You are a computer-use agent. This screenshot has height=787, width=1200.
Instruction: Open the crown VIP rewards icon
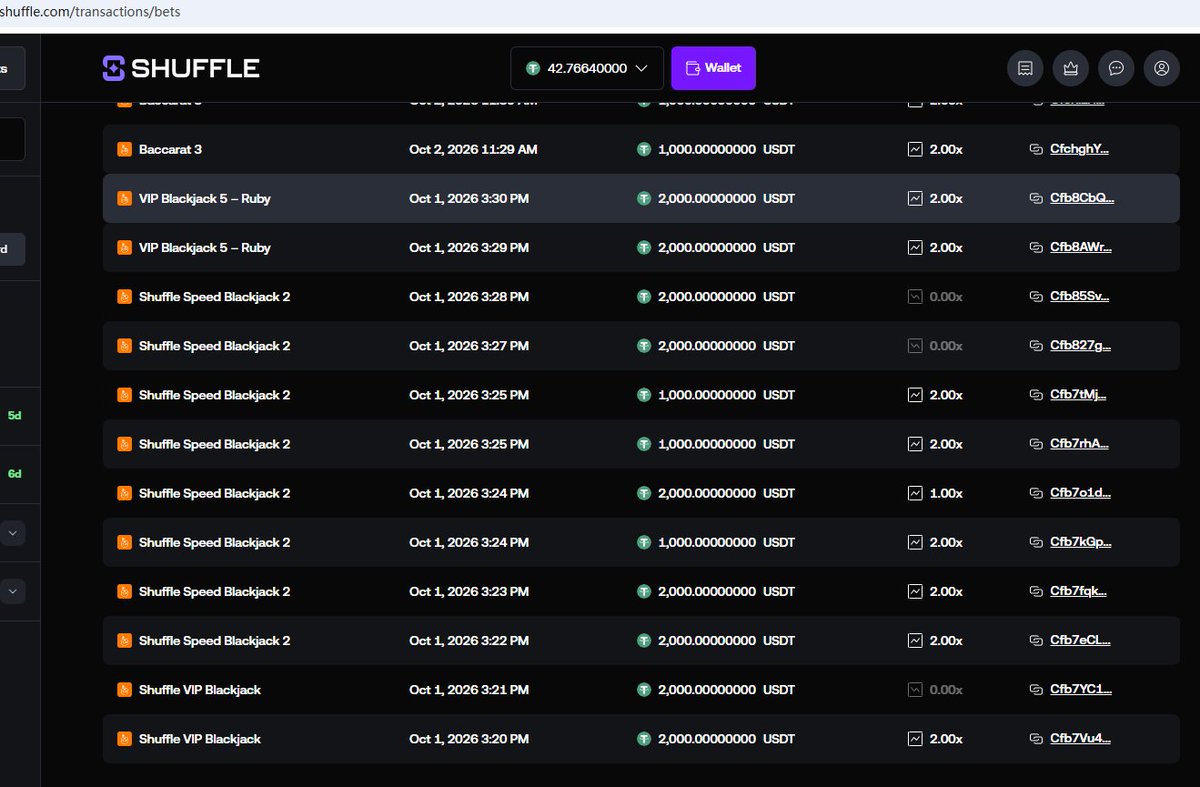(1070, 68)
